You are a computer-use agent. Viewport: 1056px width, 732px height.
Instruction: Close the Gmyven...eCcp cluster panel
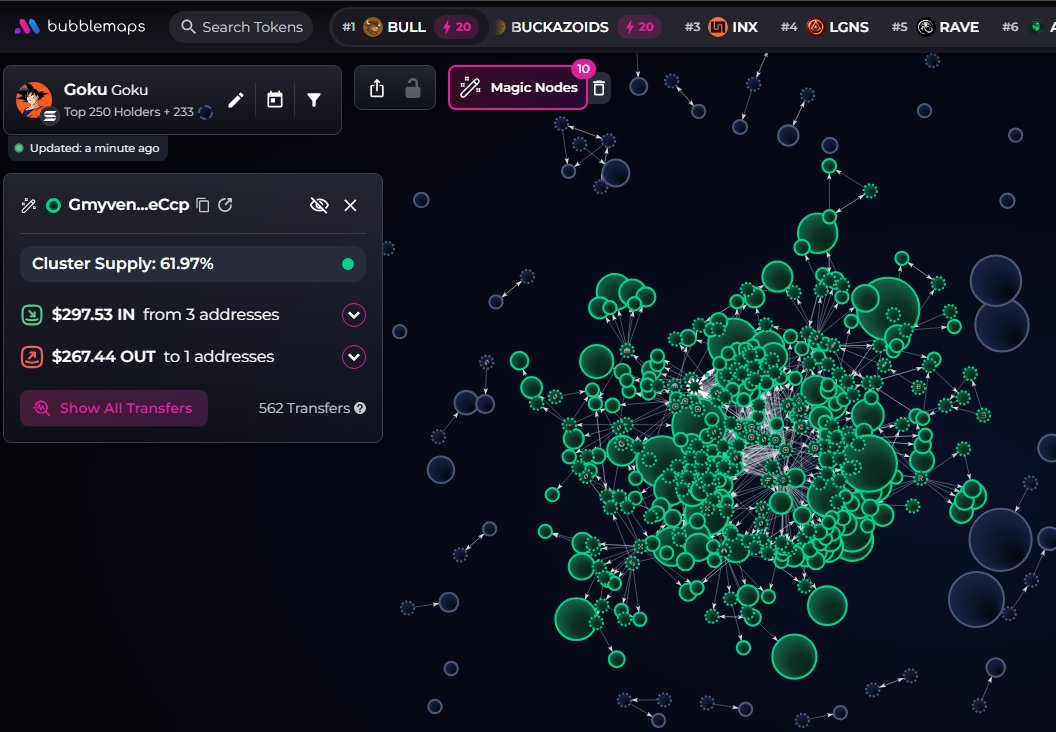350,205
